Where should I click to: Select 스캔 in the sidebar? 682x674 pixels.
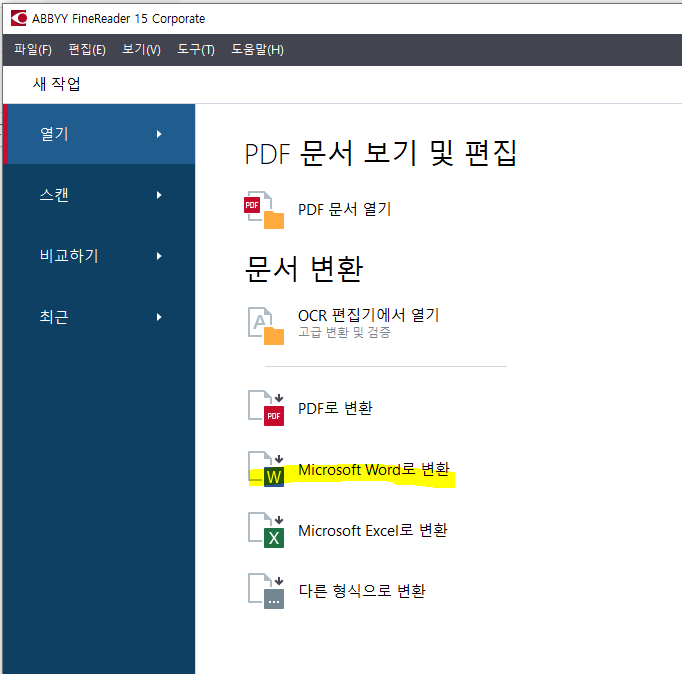point(99,195)
